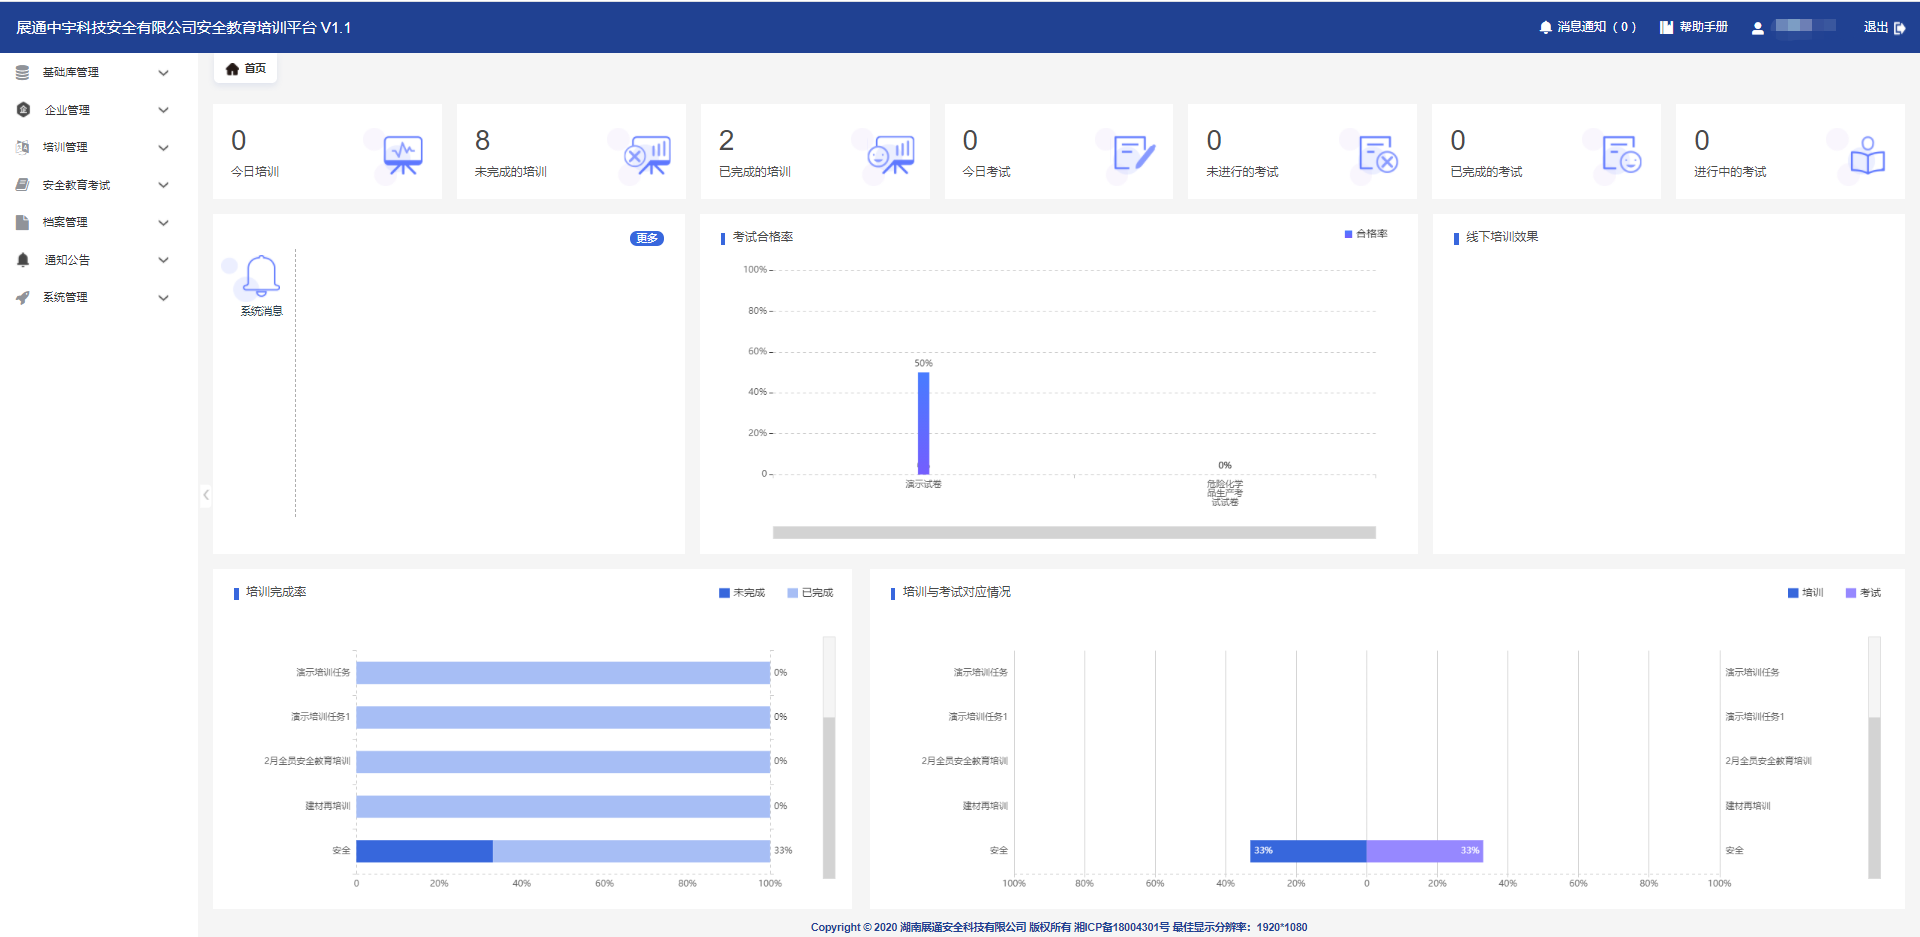Expand the 基础库管理 chevron
This screenshot has height=937, width=1920.
tap(164, 73)
